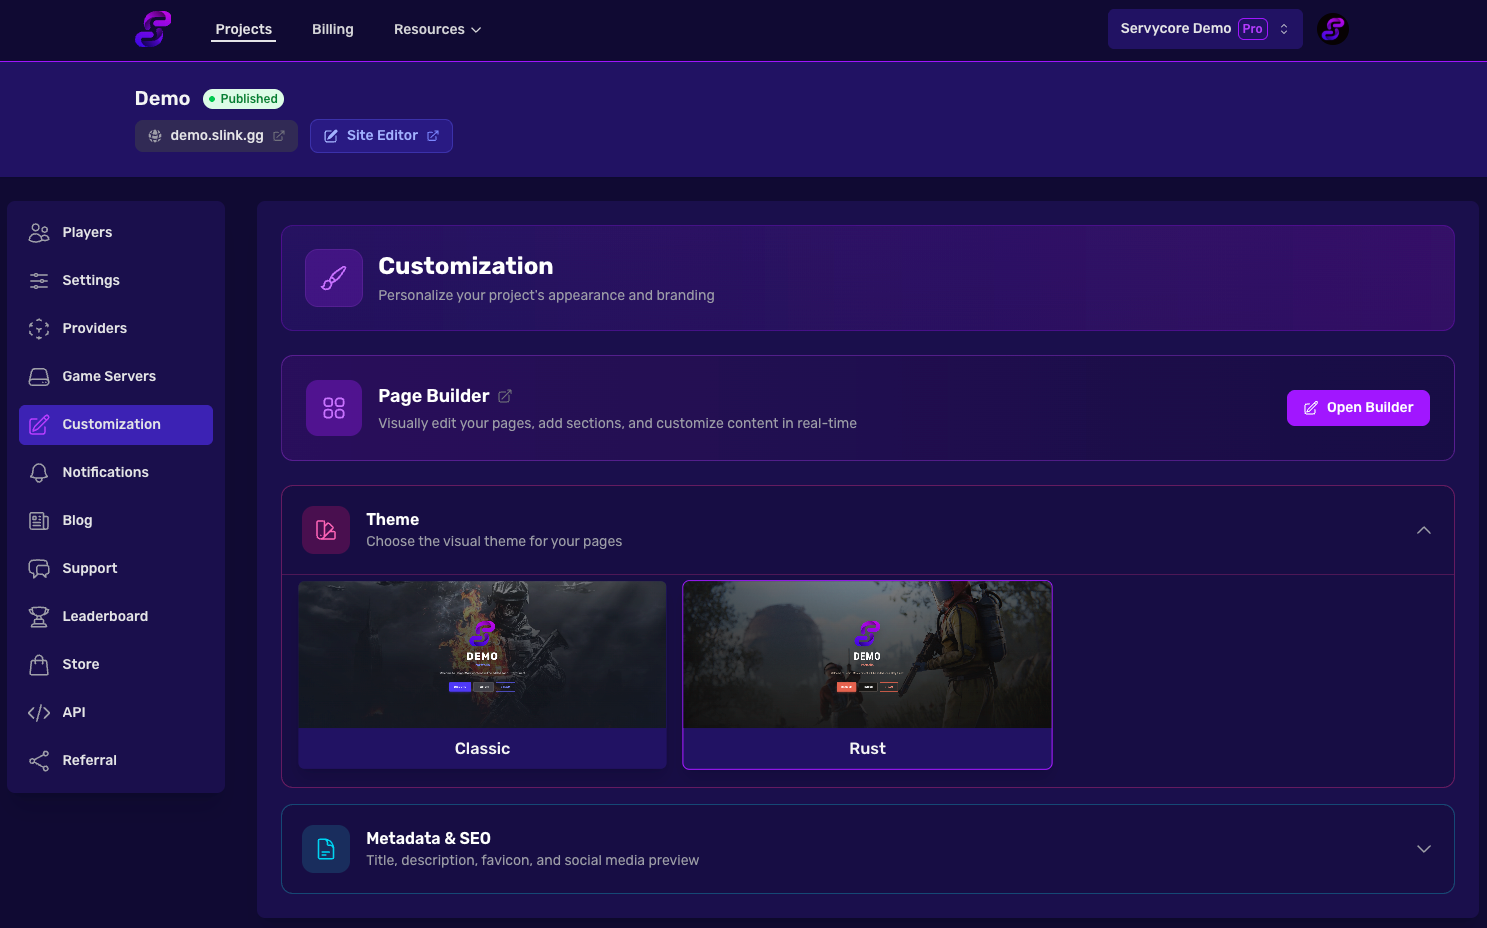Click the Servycore logo in the navbar
Image resolution: width=1487 pixels, height=928 pixels.
152,29
